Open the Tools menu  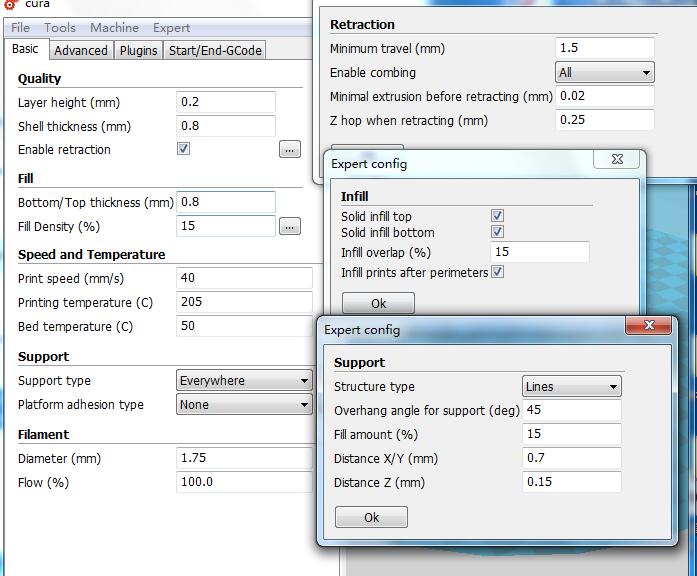tap(60, 28)
